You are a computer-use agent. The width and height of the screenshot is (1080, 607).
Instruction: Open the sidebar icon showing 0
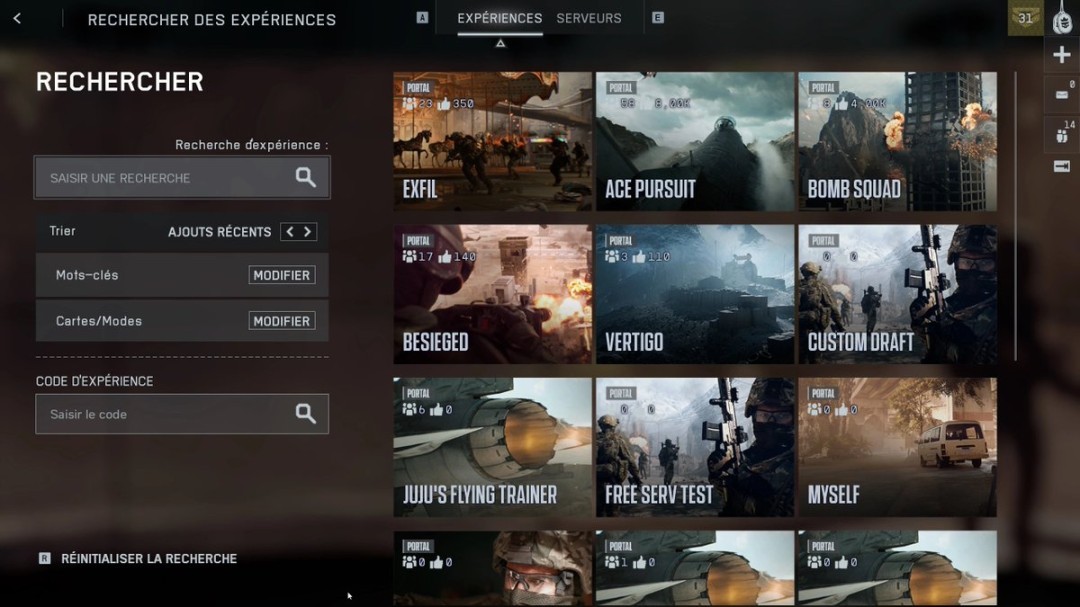point(1062,94)
